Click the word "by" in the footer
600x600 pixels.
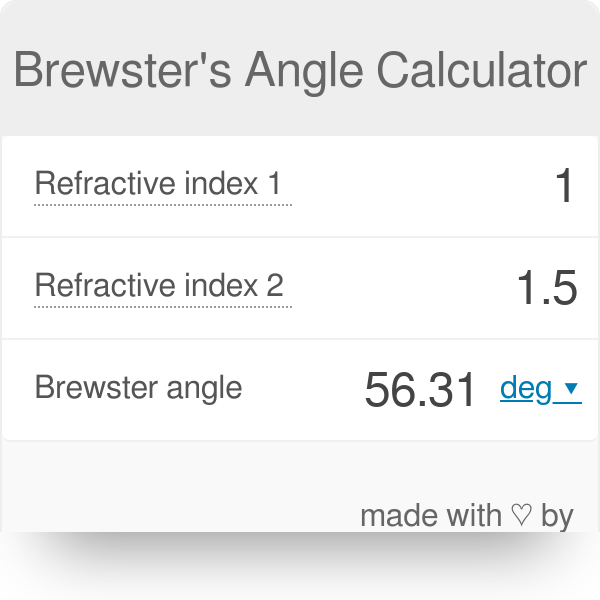pos(557,516)
